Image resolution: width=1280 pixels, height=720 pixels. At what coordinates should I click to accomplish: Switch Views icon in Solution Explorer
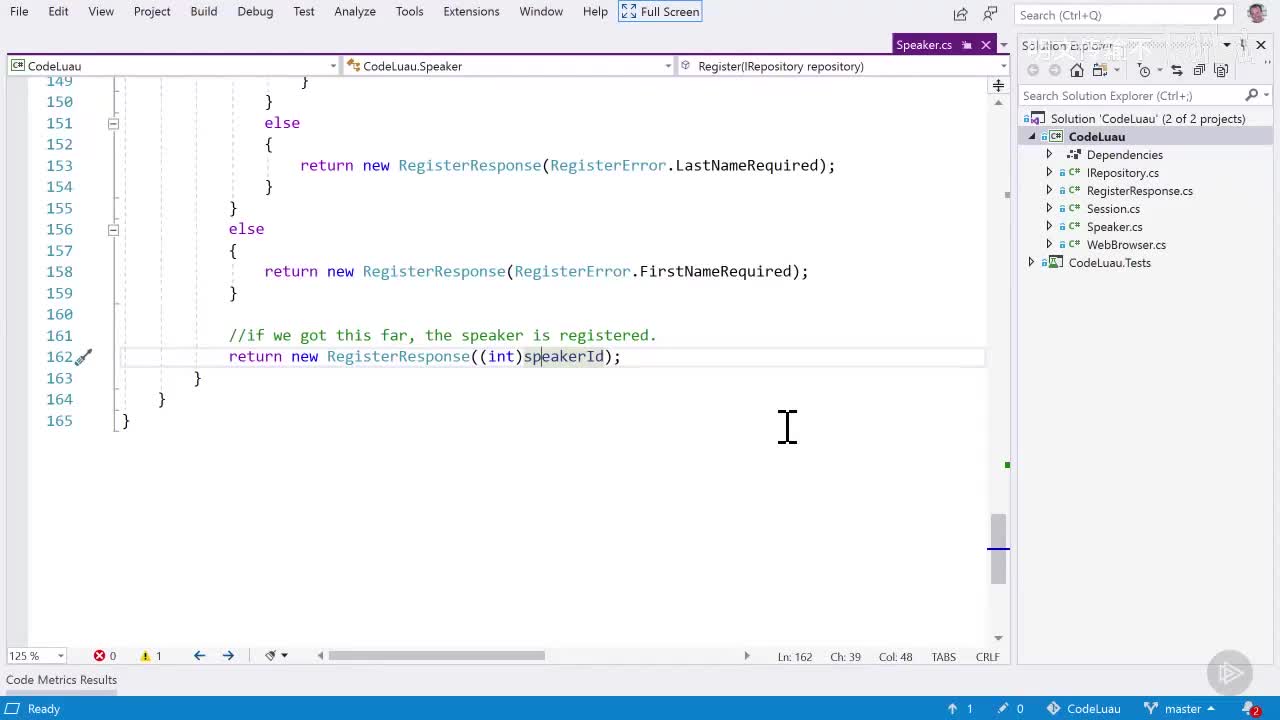(1099, 70)
